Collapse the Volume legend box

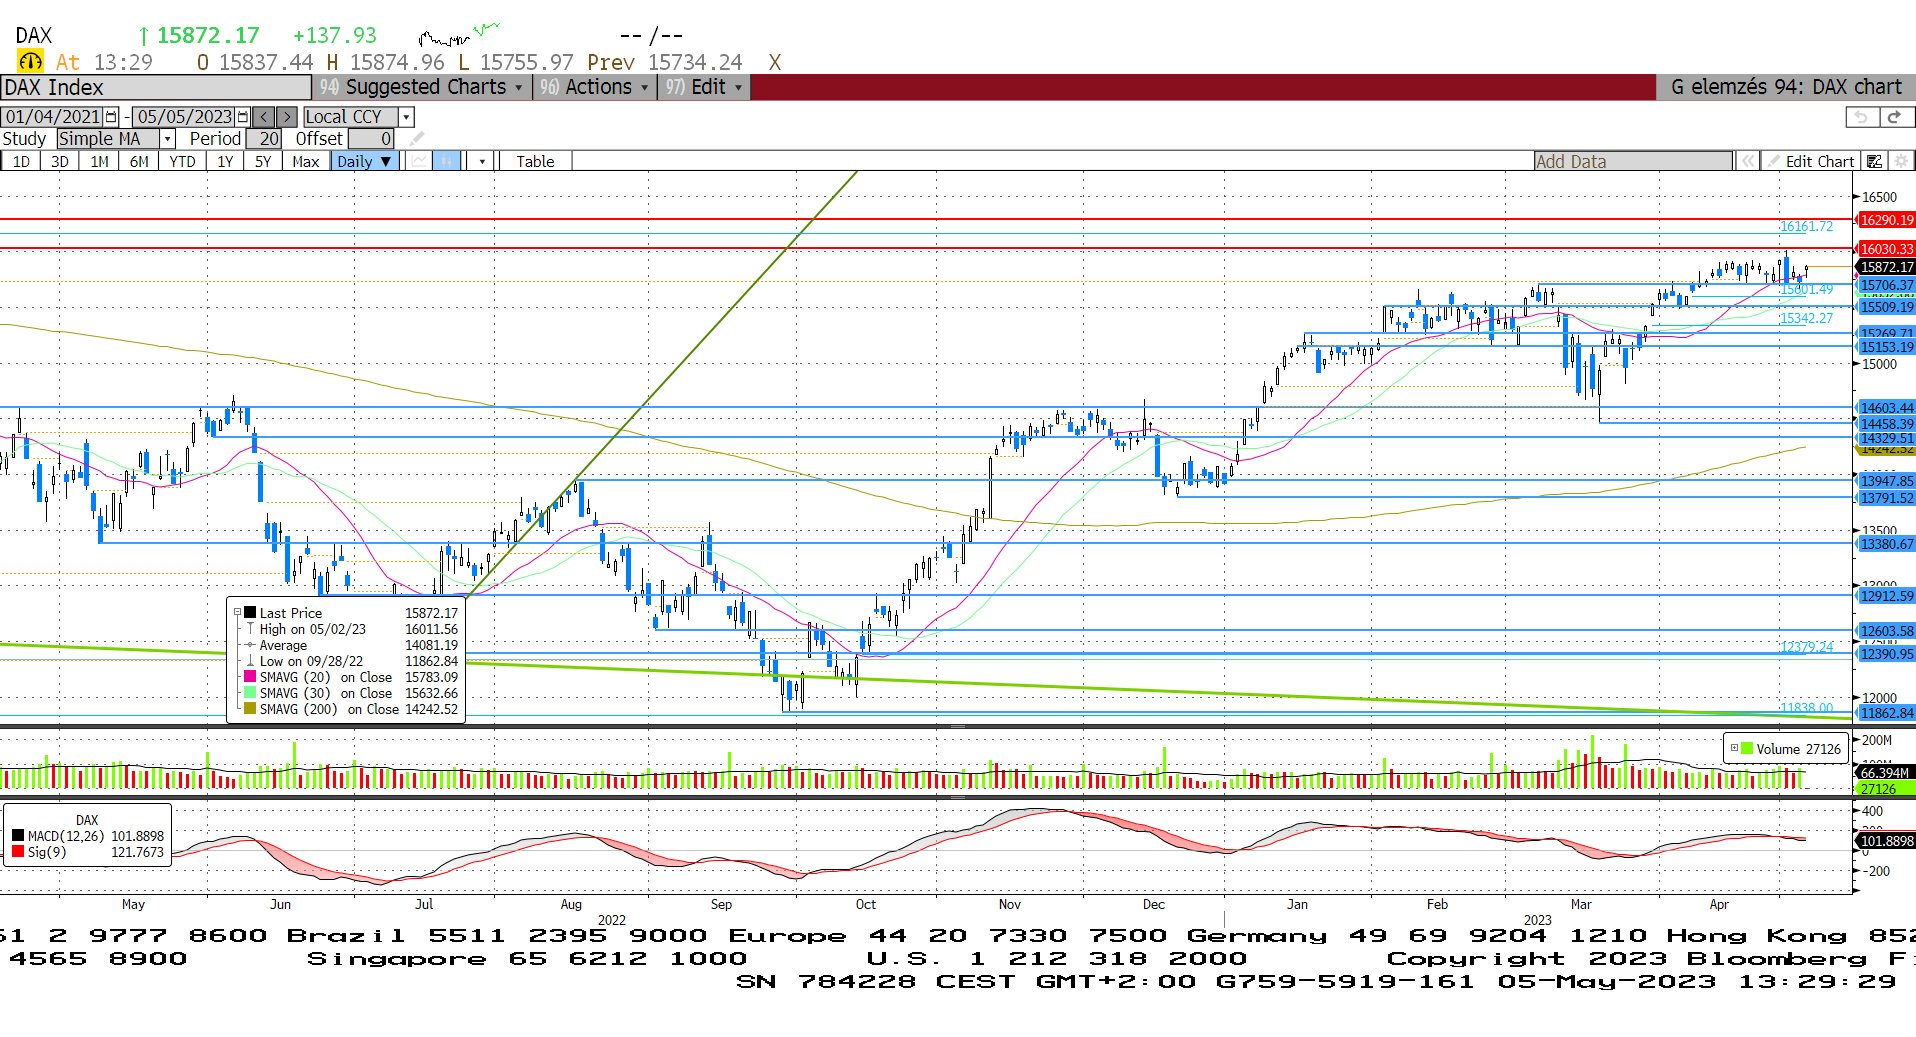[1734, 748]
